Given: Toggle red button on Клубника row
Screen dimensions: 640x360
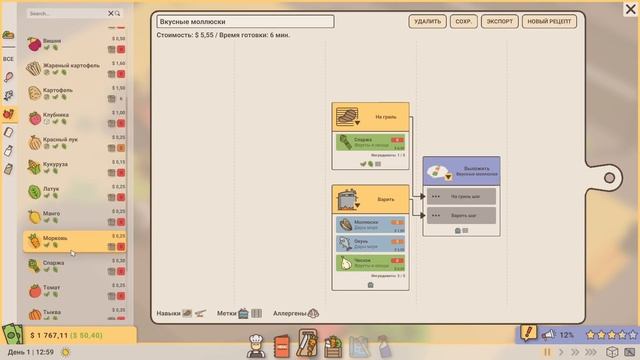Looking at the screenshot, I should coord(121,123).
